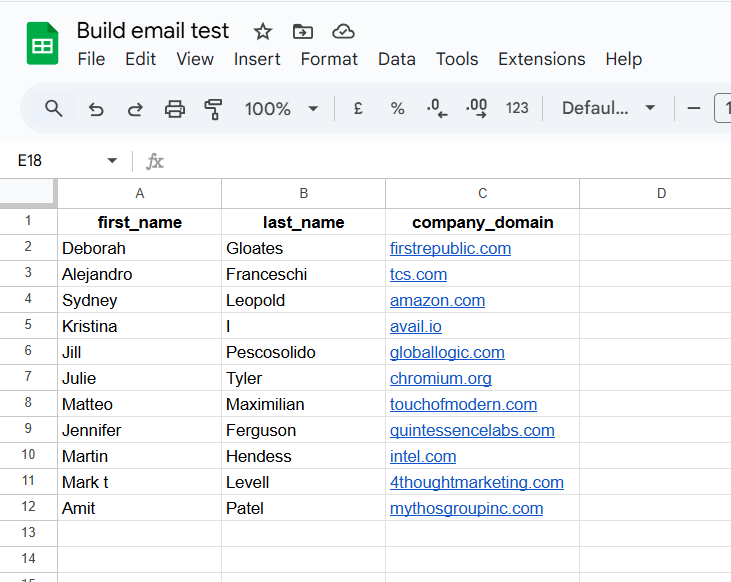This screenshot has width=731, height=582.
Task: Check the cloud document status icon
Action: (x=343, y=31)
